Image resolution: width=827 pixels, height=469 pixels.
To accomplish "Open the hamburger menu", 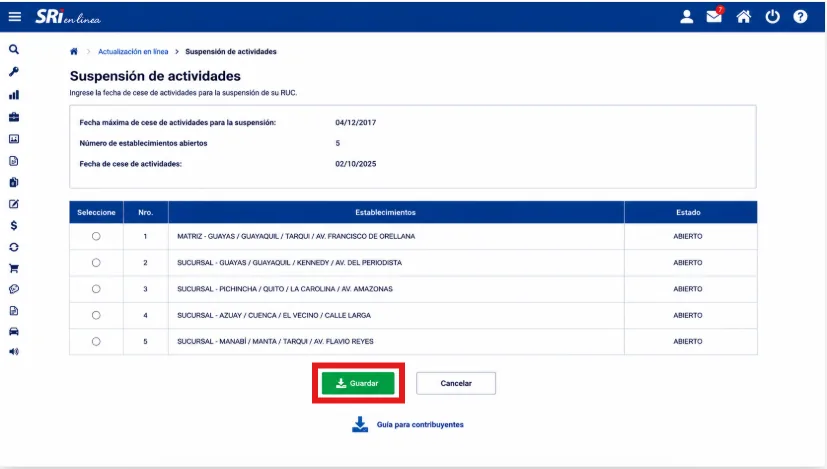I will (x=15, y=16).
